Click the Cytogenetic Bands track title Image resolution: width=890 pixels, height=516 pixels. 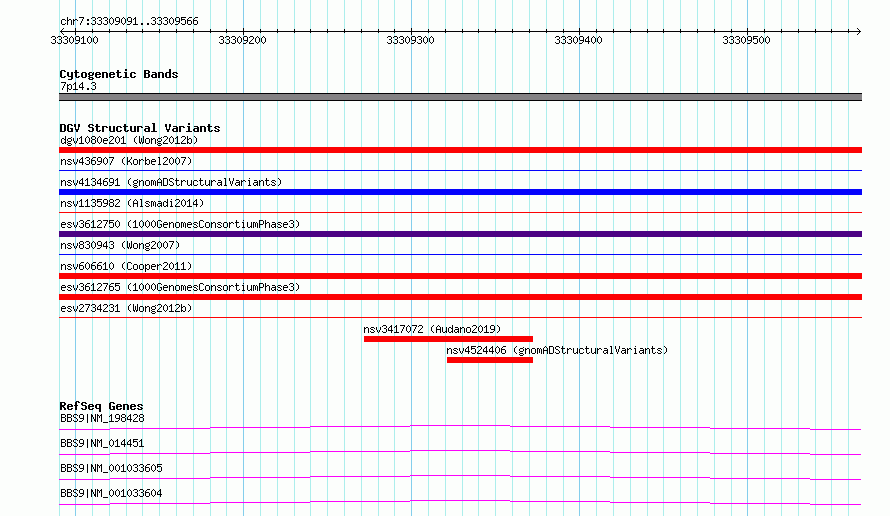click(x=119, y=74)
